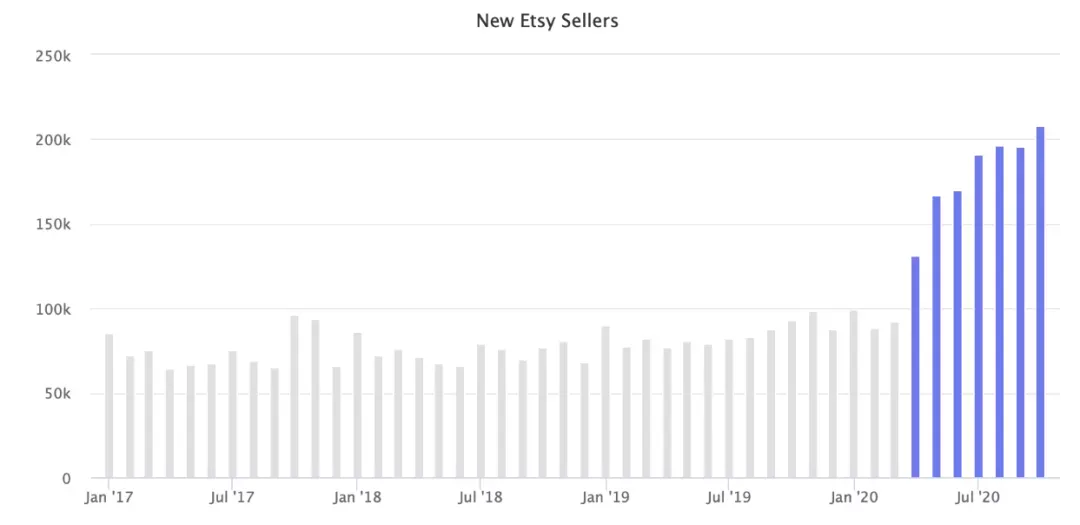Screen dimensions: 1080x525
Task: Select the gray bar above Jul '19 label
Action: 729,409
